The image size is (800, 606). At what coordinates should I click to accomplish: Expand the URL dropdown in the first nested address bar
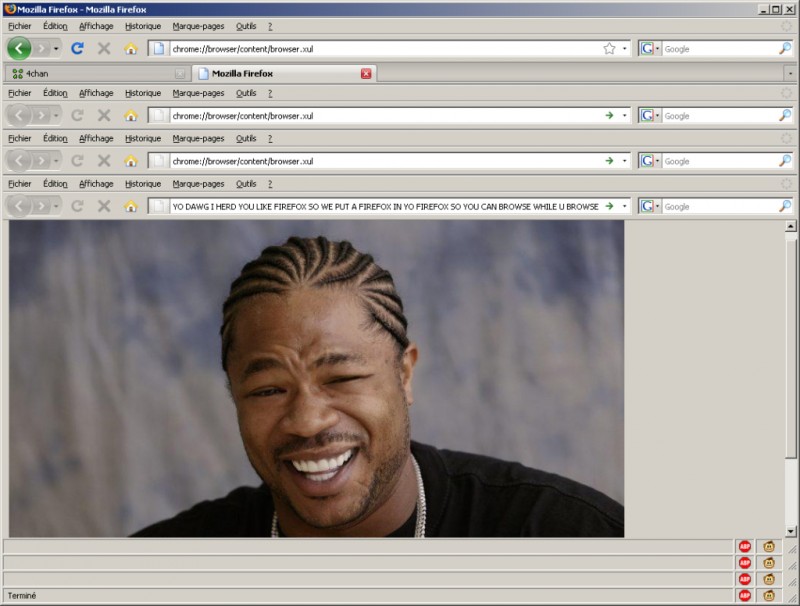(624, 116)
